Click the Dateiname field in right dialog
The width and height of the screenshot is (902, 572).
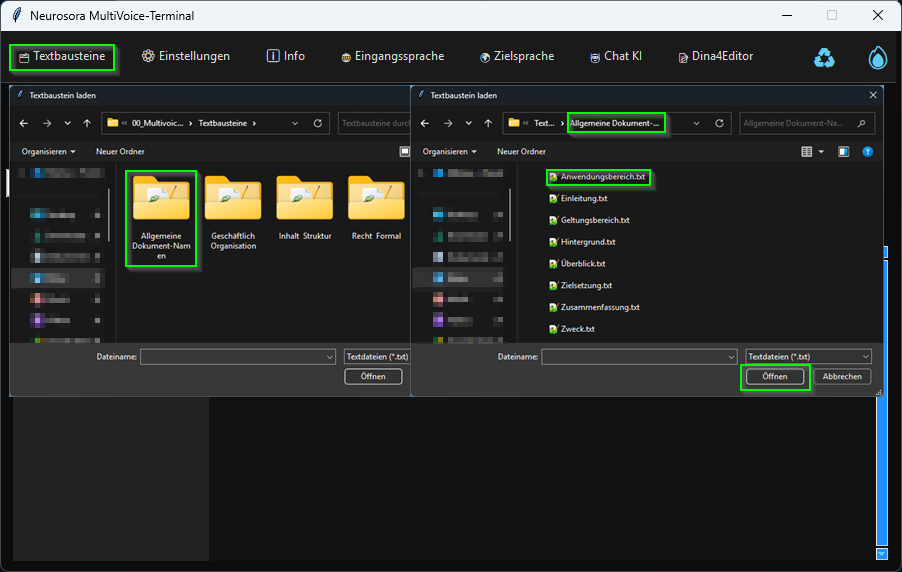coord(638,356)
